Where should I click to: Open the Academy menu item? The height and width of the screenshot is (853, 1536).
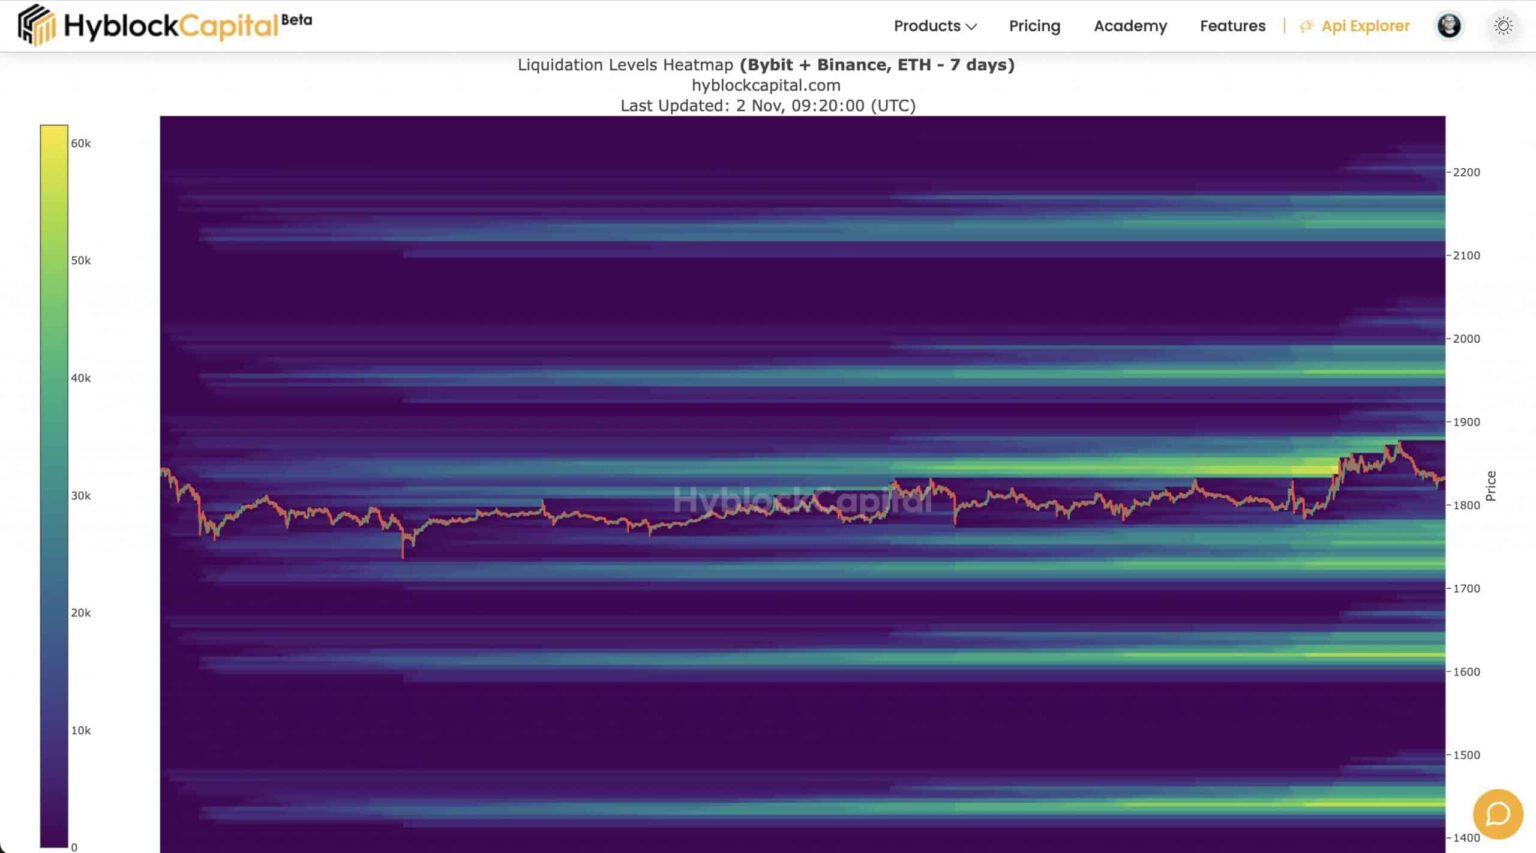click(x=1130, y=26)
